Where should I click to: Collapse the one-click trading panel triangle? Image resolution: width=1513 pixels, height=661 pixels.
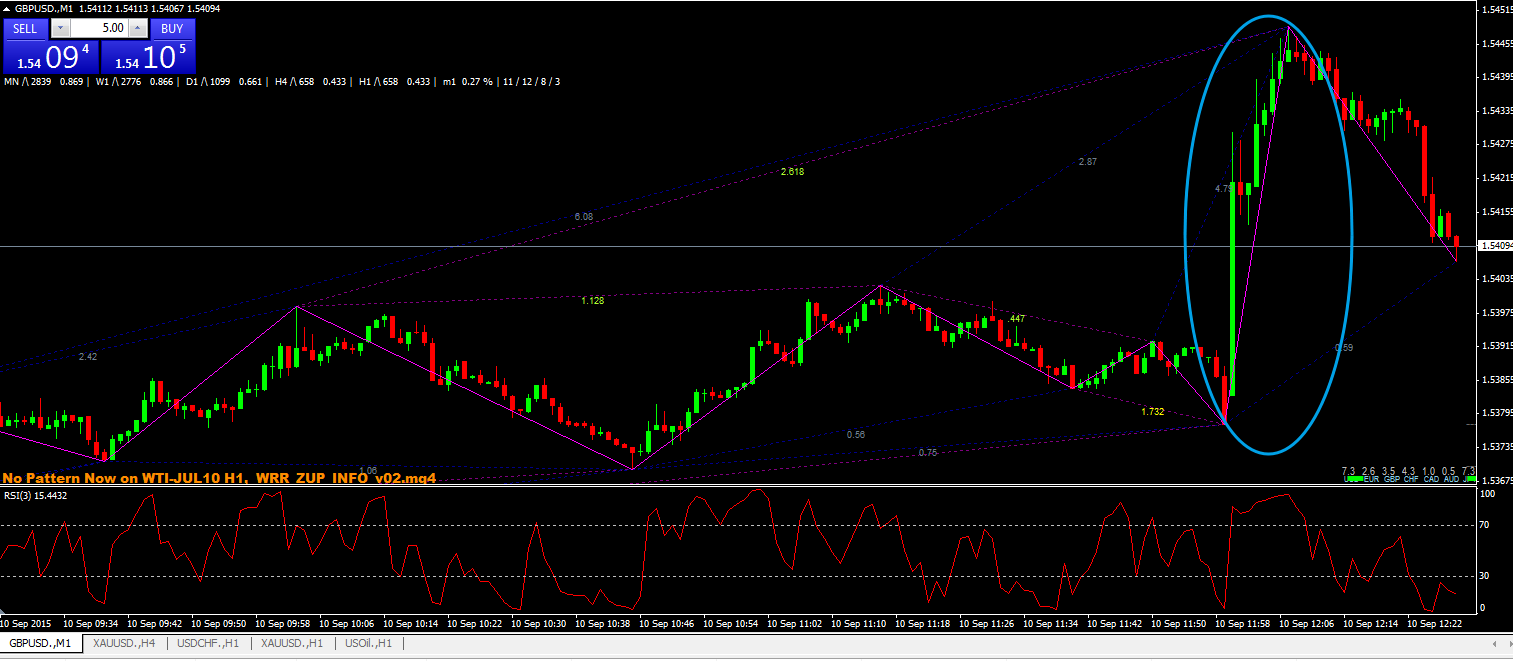7,8
